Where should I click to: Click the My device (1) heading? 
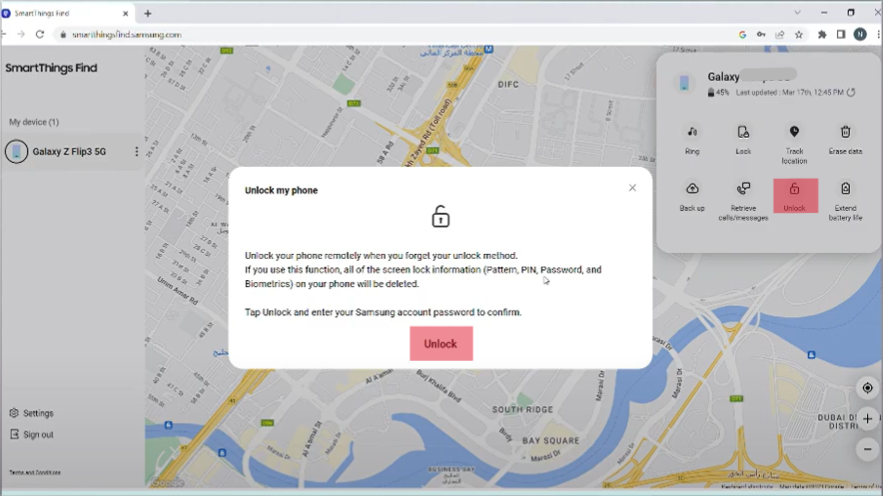[x=34, y=122]
